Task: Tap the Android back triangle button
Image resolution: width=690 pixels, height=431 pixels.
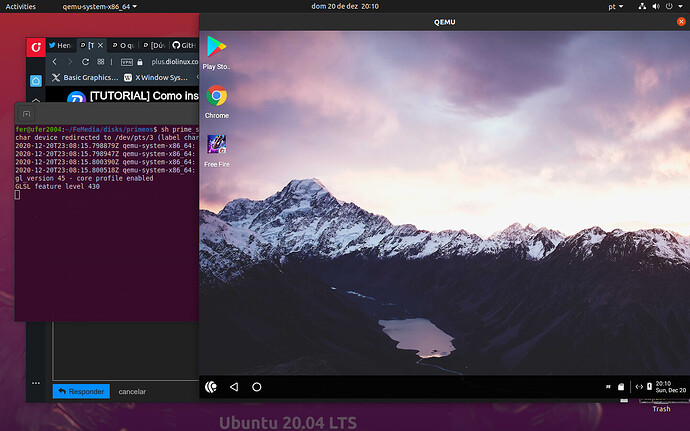Action: tap(234, 387)
